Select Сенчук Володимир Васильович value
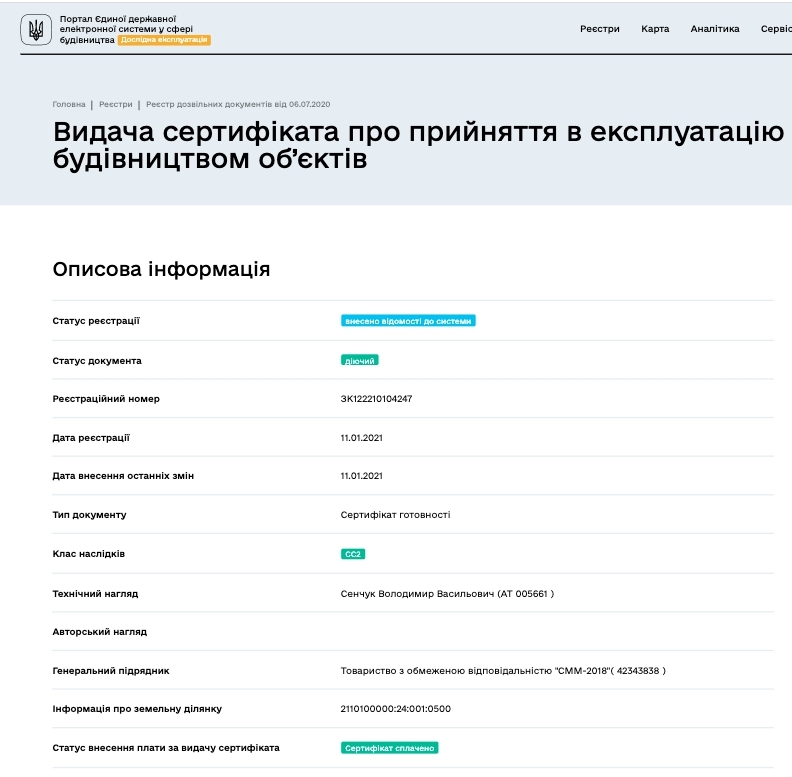792x777 pixels. [x=447, y=594]
